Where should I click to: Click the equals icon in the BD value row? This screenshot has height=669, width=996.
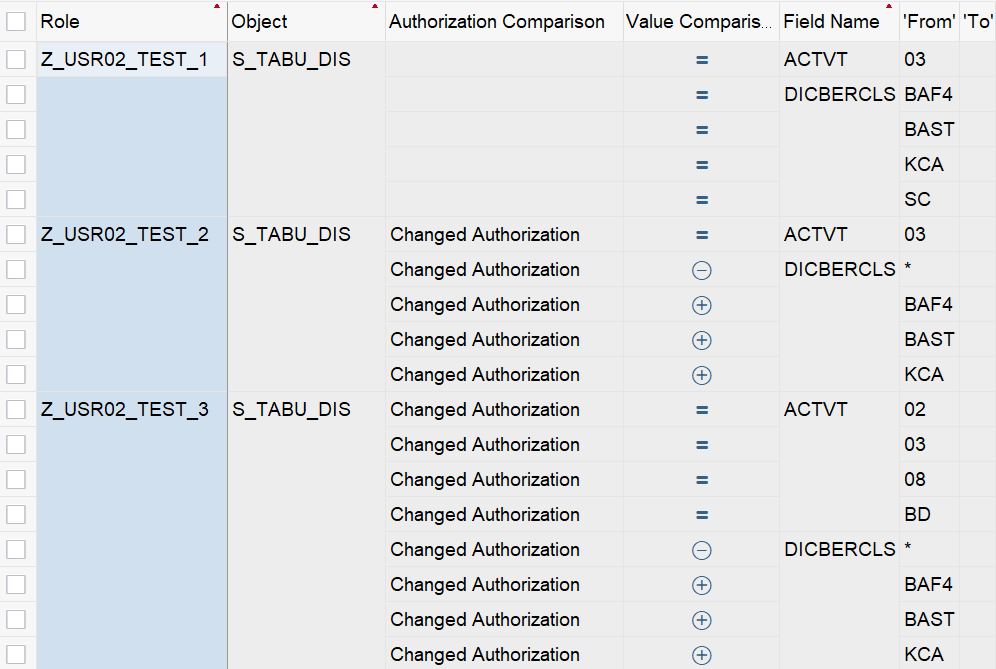[702, 515]
